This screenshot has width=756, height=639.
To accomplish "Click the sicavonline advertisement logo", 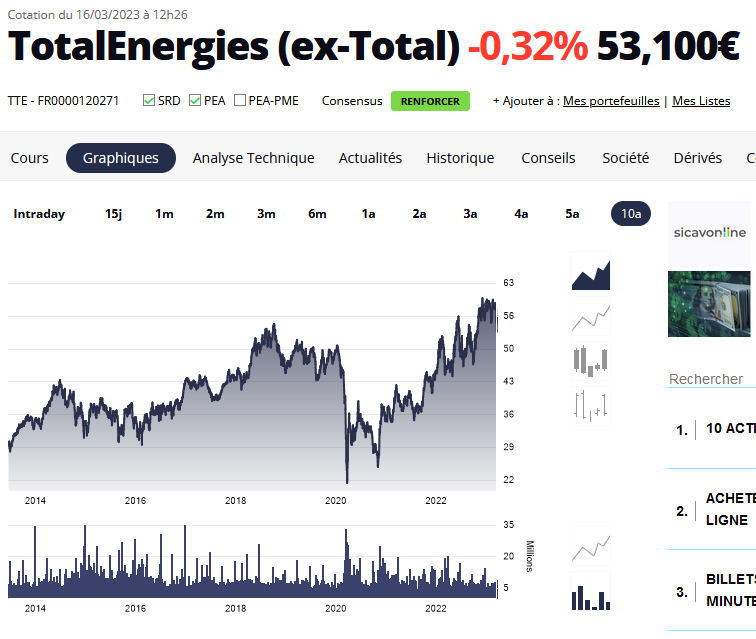I will (709, 232).
